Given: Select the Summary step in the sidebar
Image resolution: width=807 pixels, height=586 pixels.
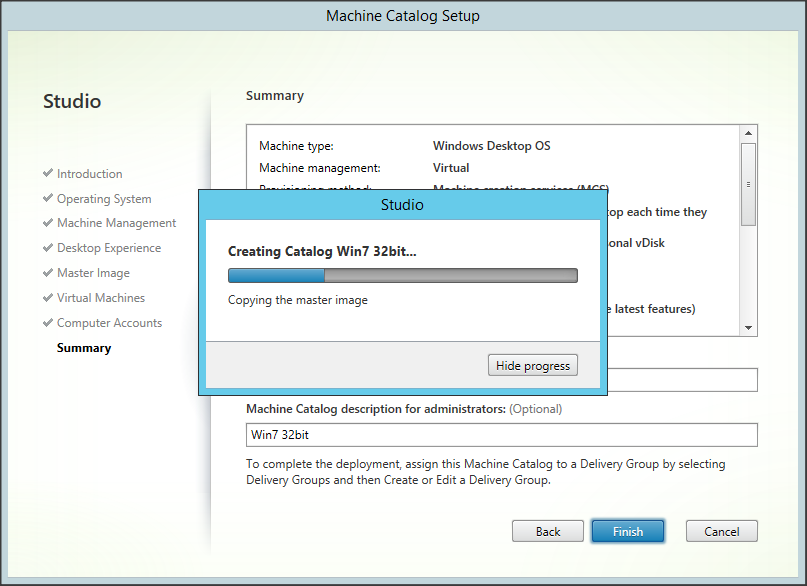Looking at the screenshot, I should tap(84, 348).
